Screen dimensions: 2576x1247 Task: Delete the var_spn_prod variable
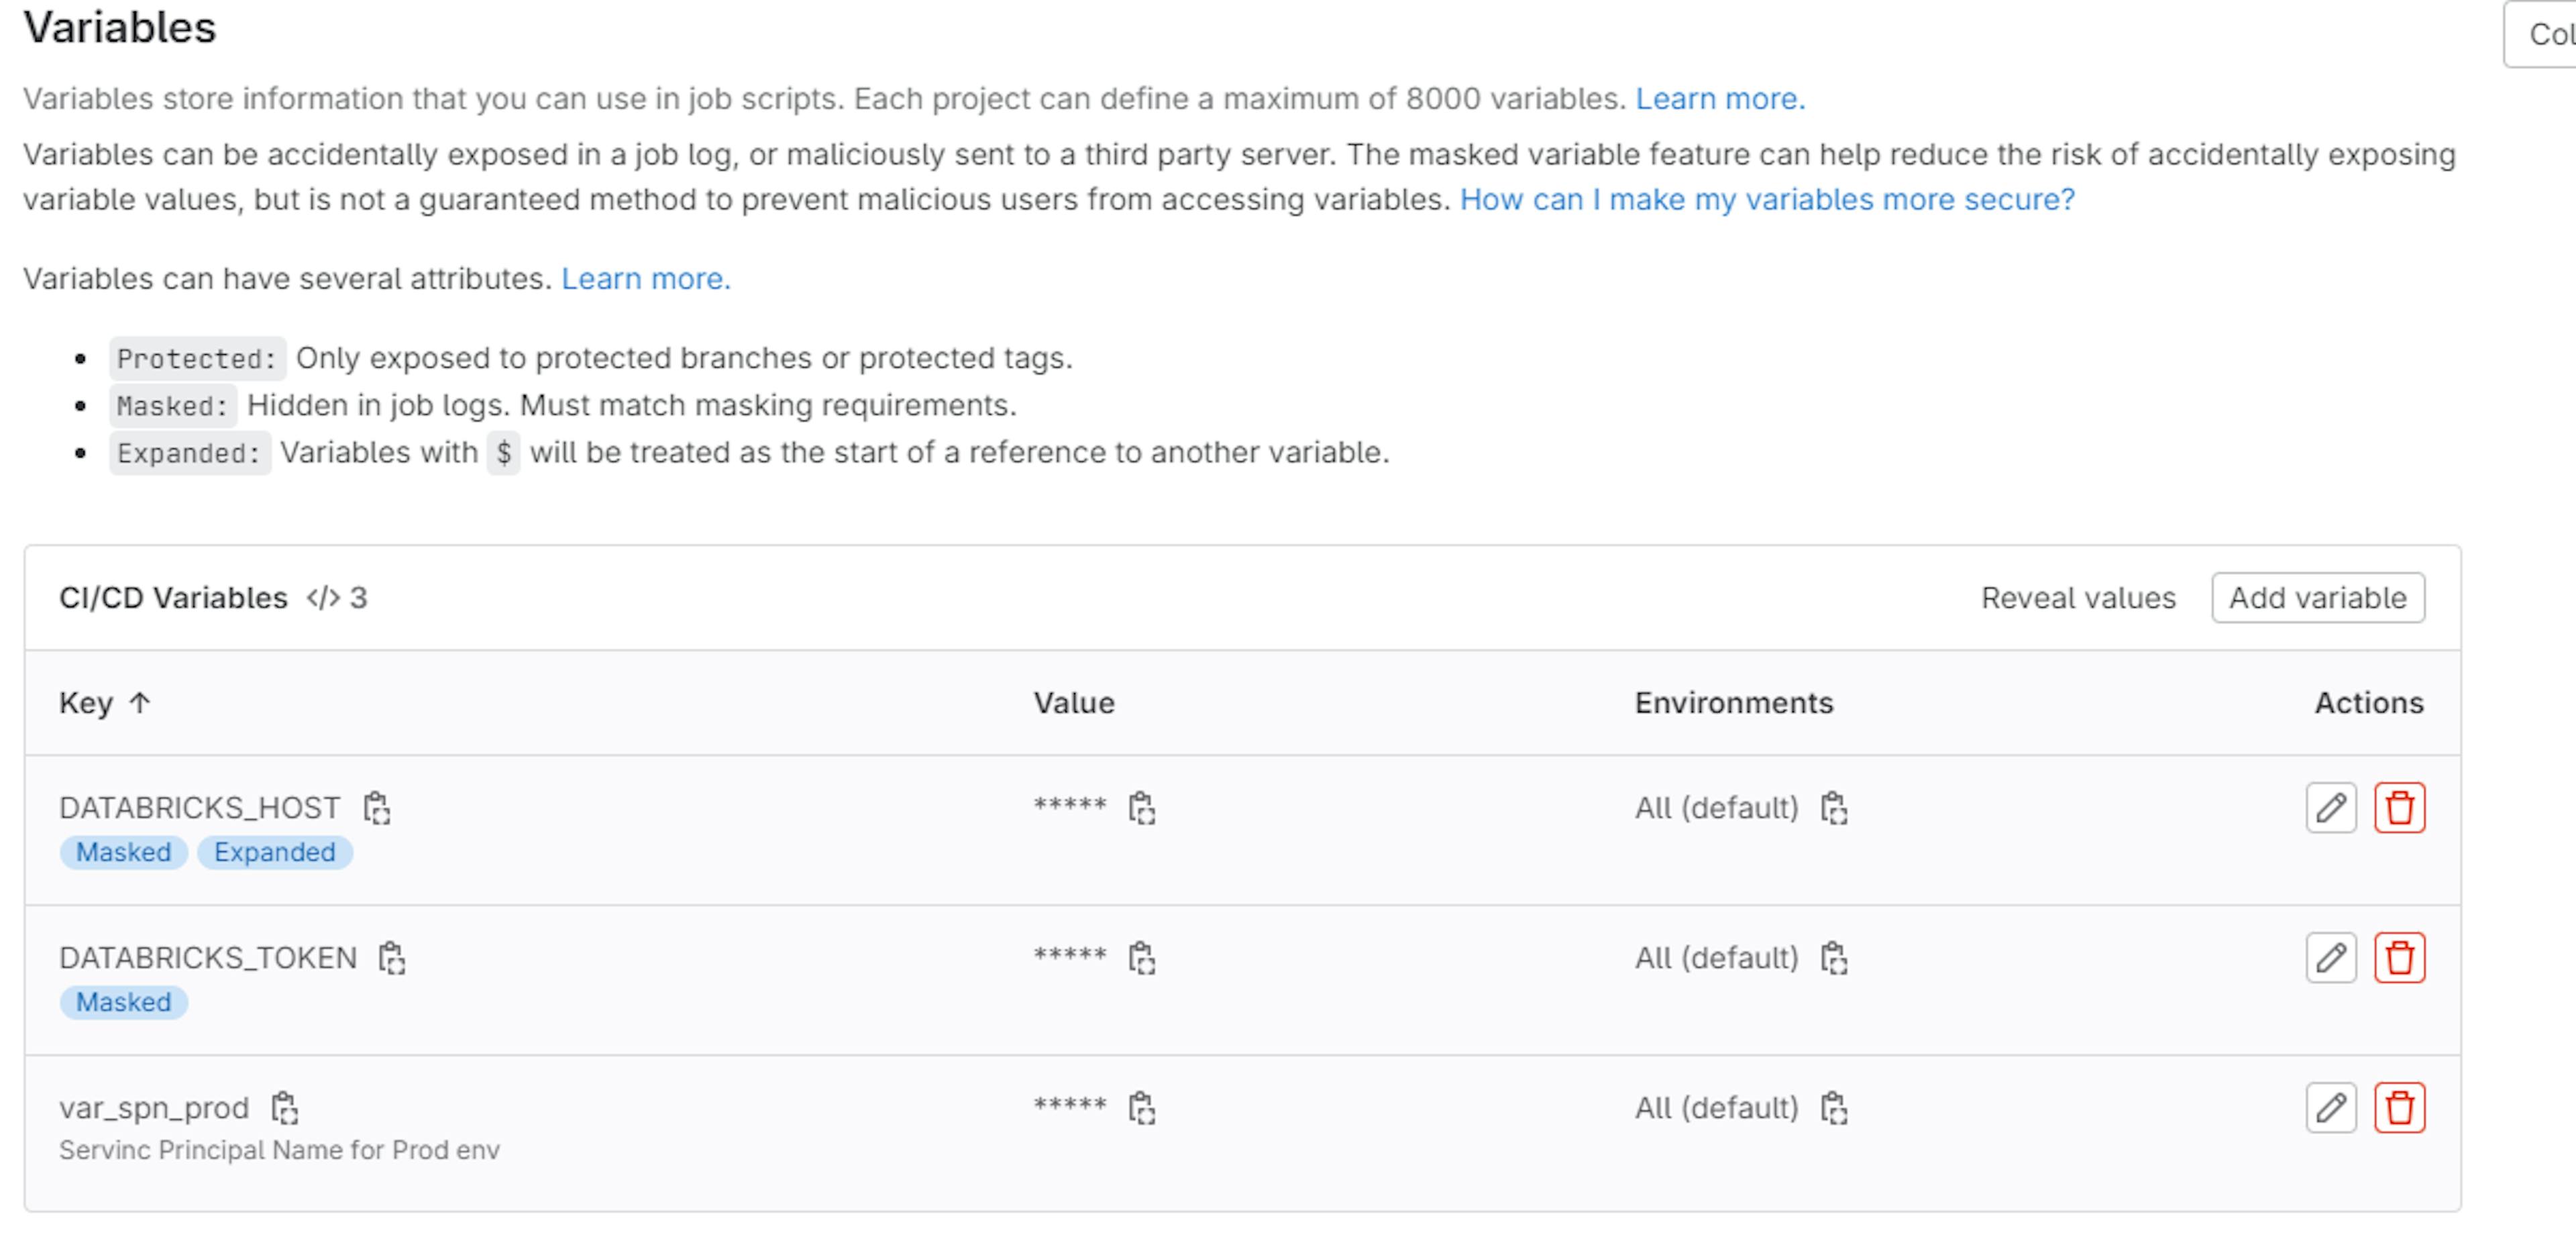[2399, 1107]
